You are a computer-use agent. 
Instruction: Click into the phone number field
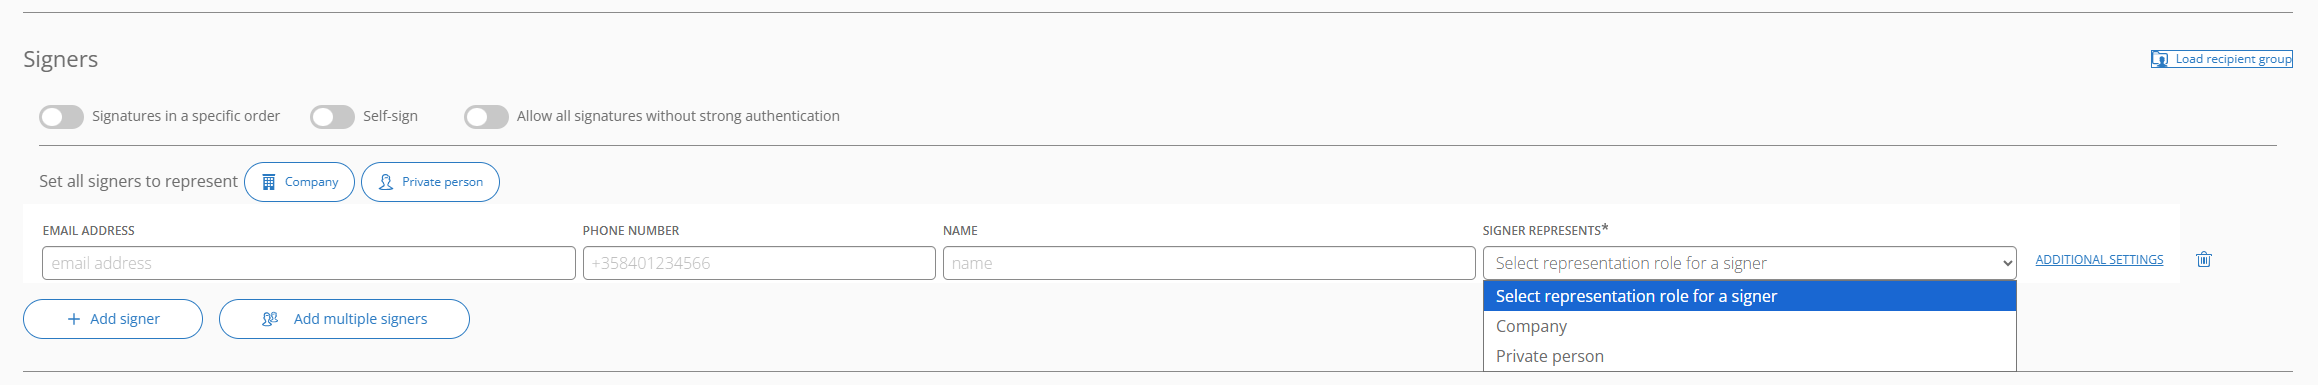pos(759,263)
